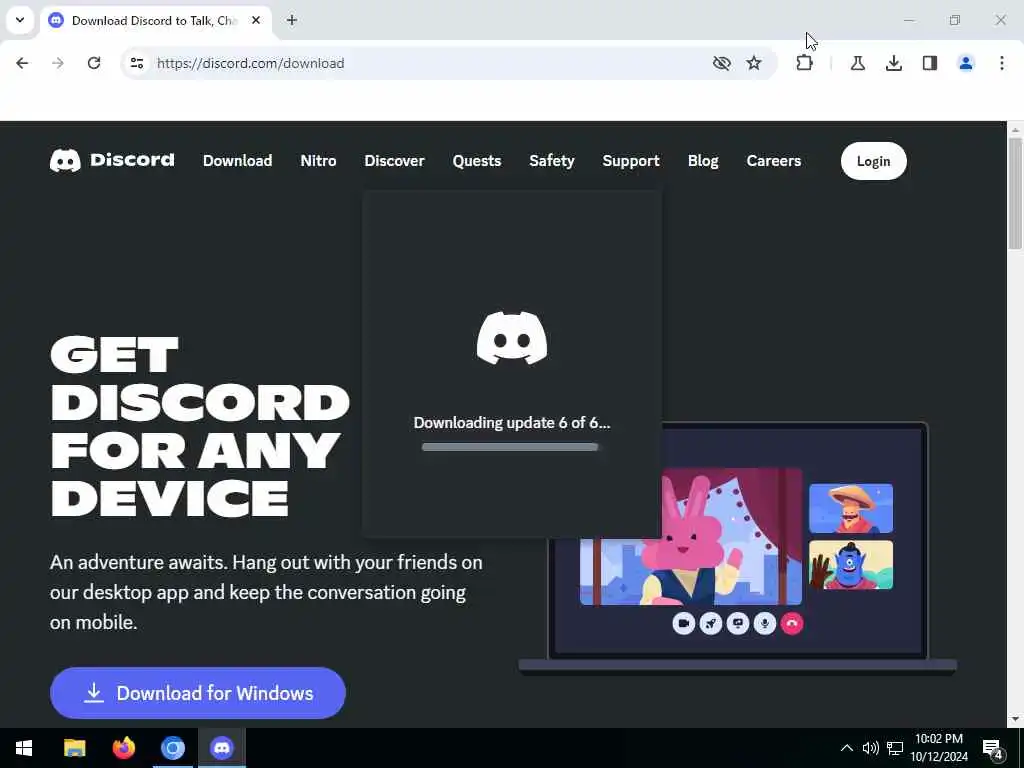Image resolution: width=1024 pixels, height=768 pixels.
Task: Reload the Discord download page
Action: [94, 63]
